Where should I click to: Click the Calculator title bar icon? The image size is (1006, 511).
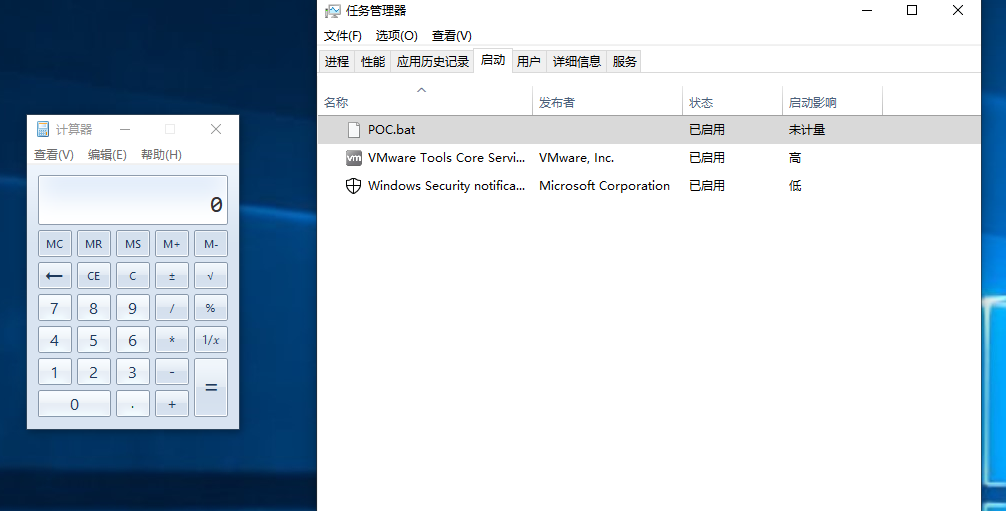click(x=43, y=129)
